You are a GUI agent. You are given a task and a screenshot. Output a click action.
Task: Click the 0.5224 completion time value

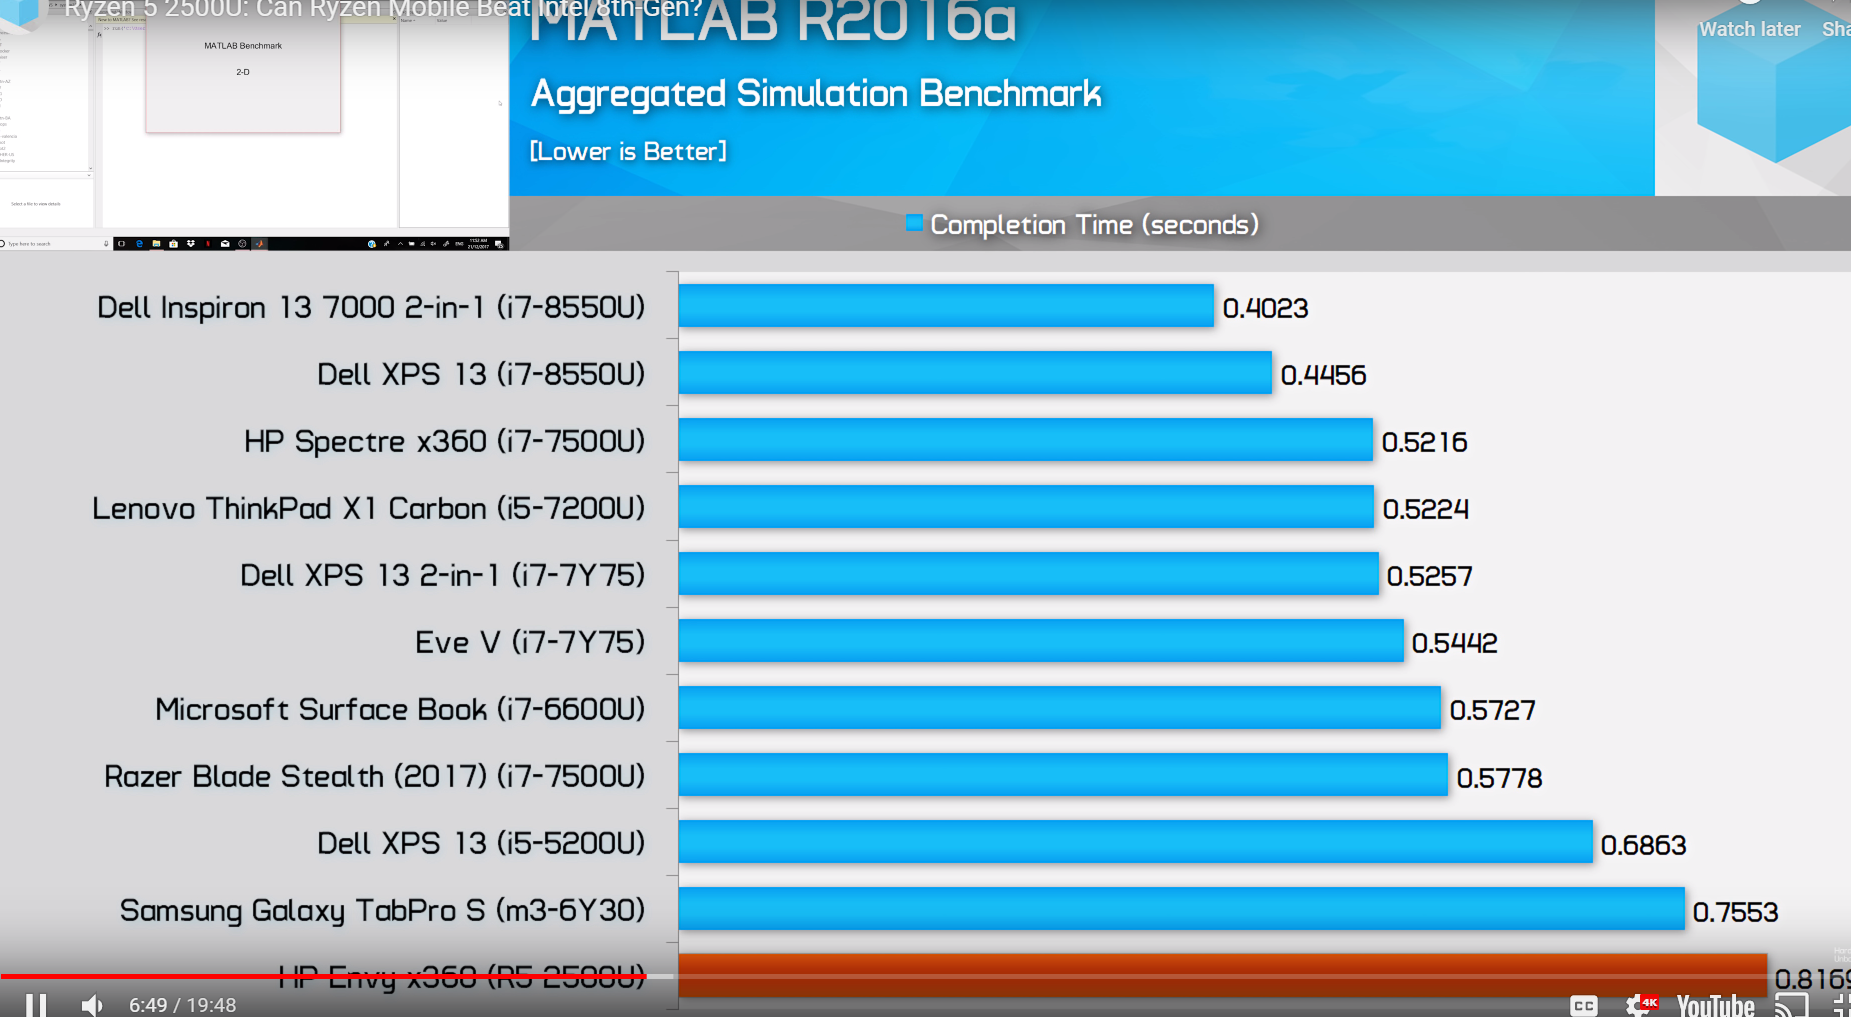pos(1425,509)
